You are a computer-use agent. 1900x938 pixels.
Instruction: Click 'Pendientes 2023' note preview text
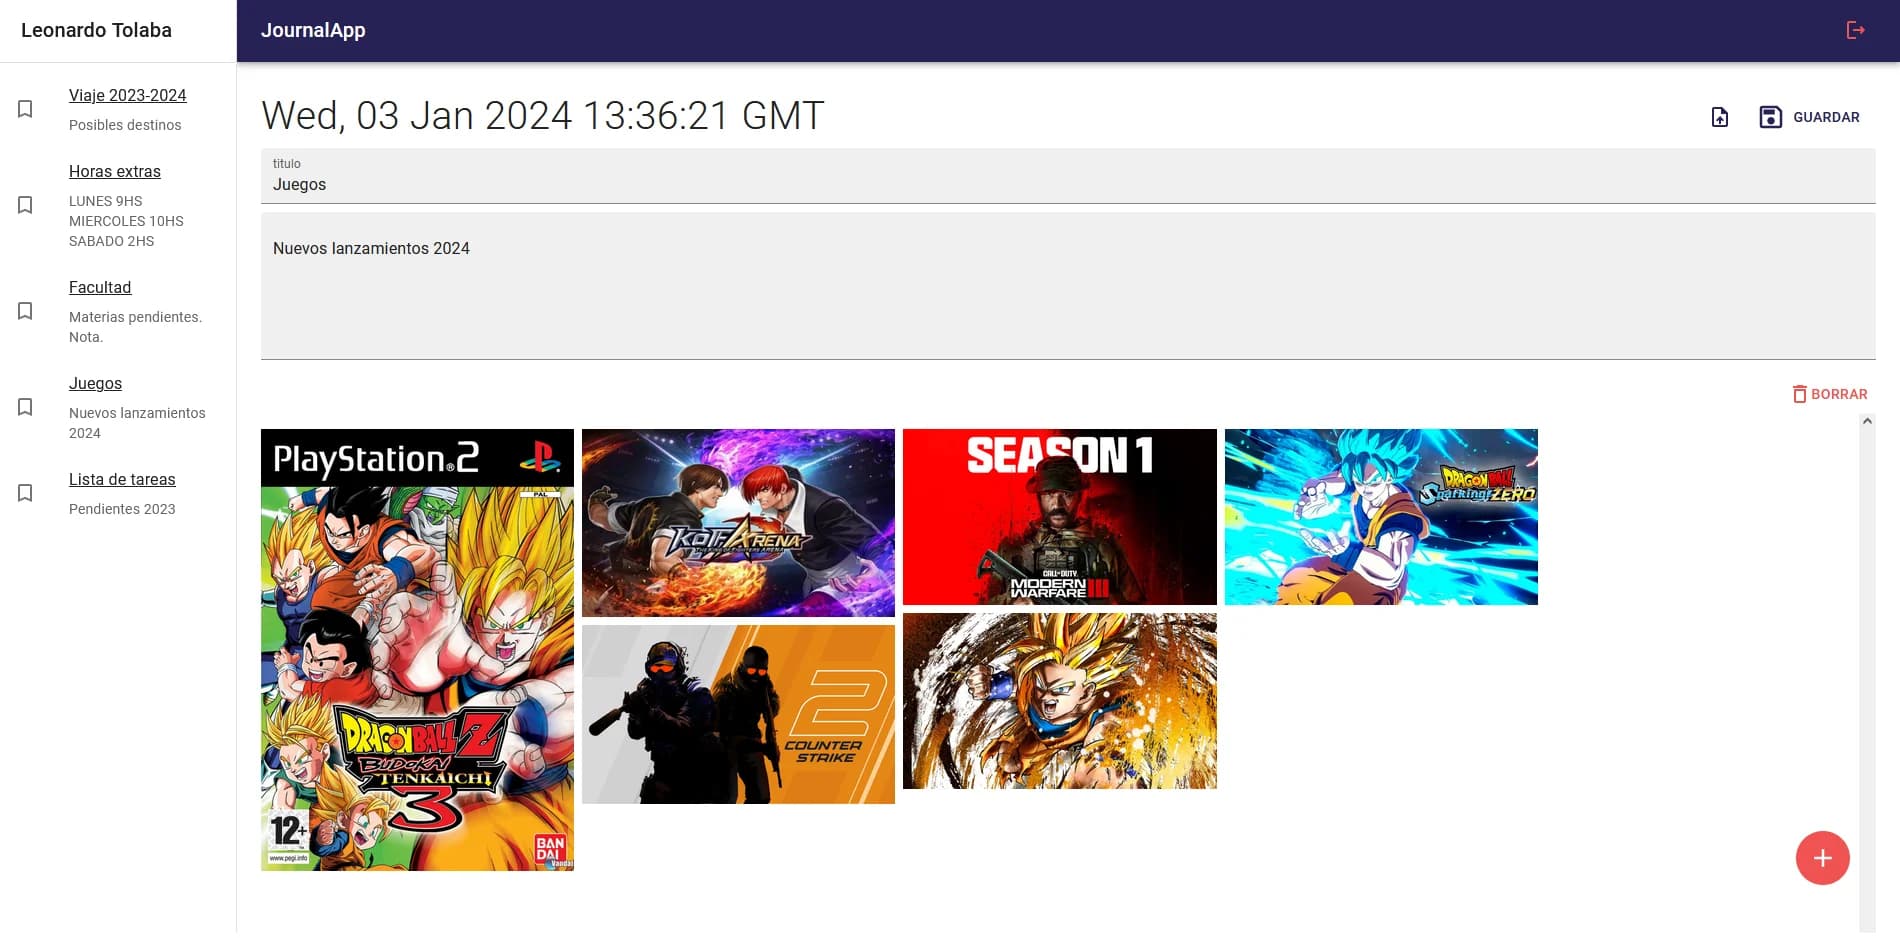pyautogui.click(x=122, y=509)
